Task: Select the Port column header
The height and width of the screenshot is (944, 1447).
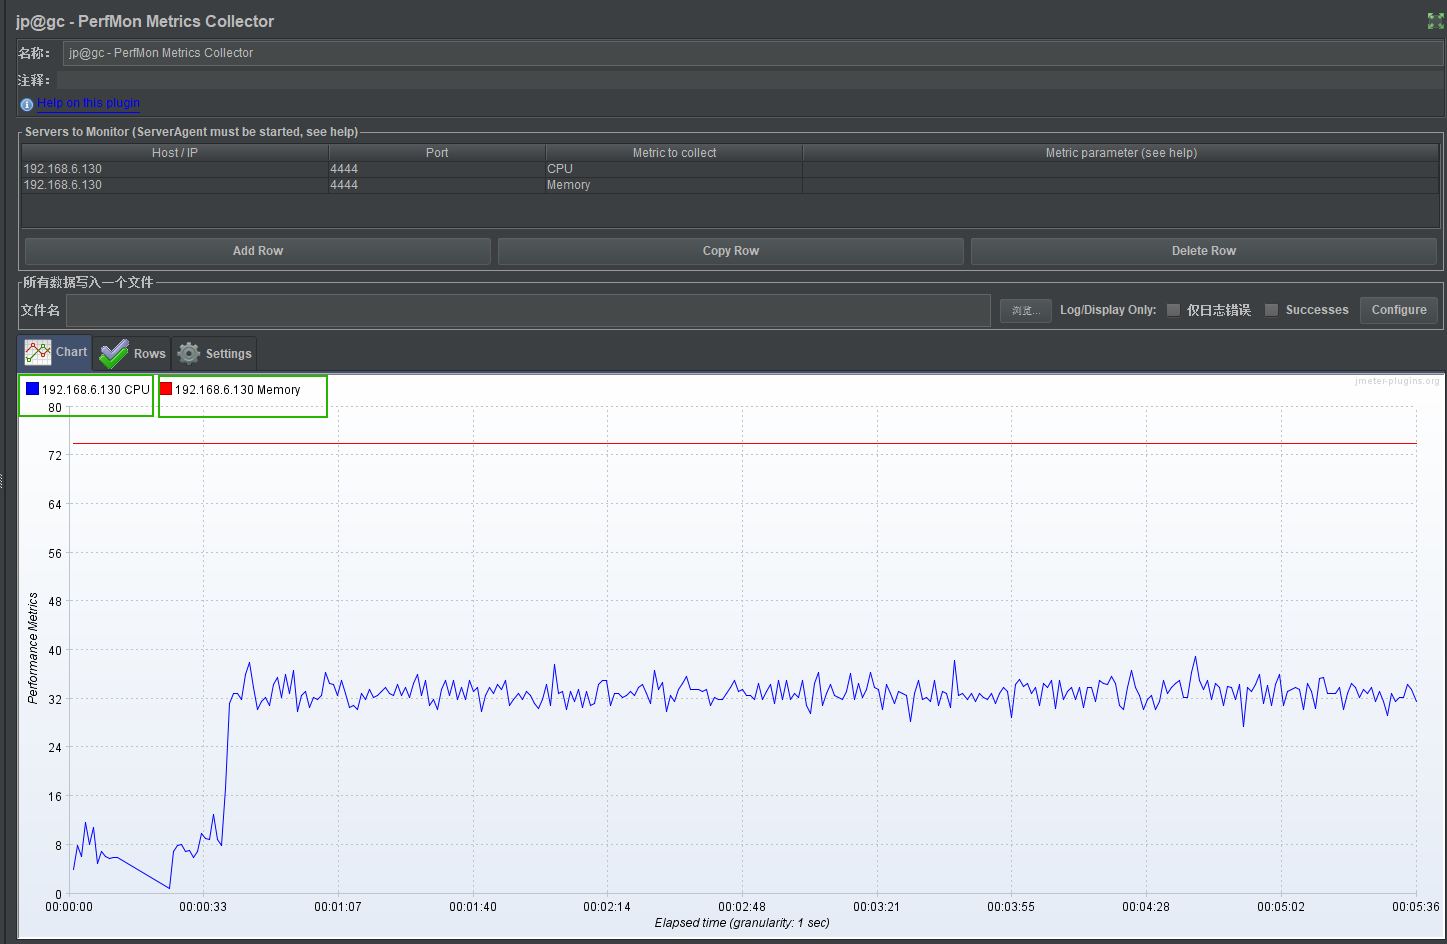Action: tap(437, 153)
